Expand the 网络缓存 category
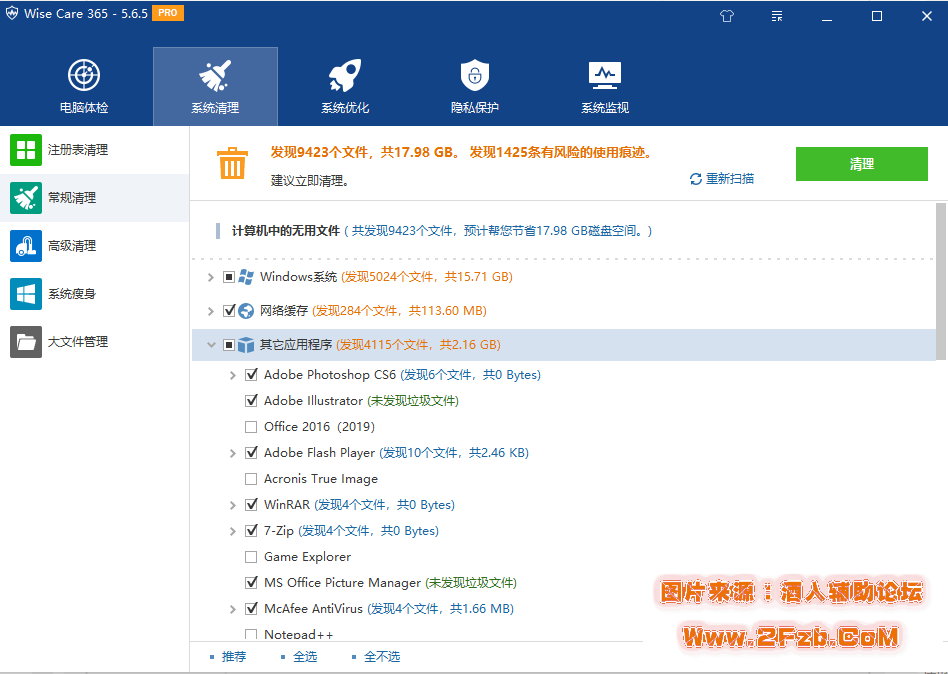Image resolution: width=948 pixels, height=674 pixels. coord(210,311)
